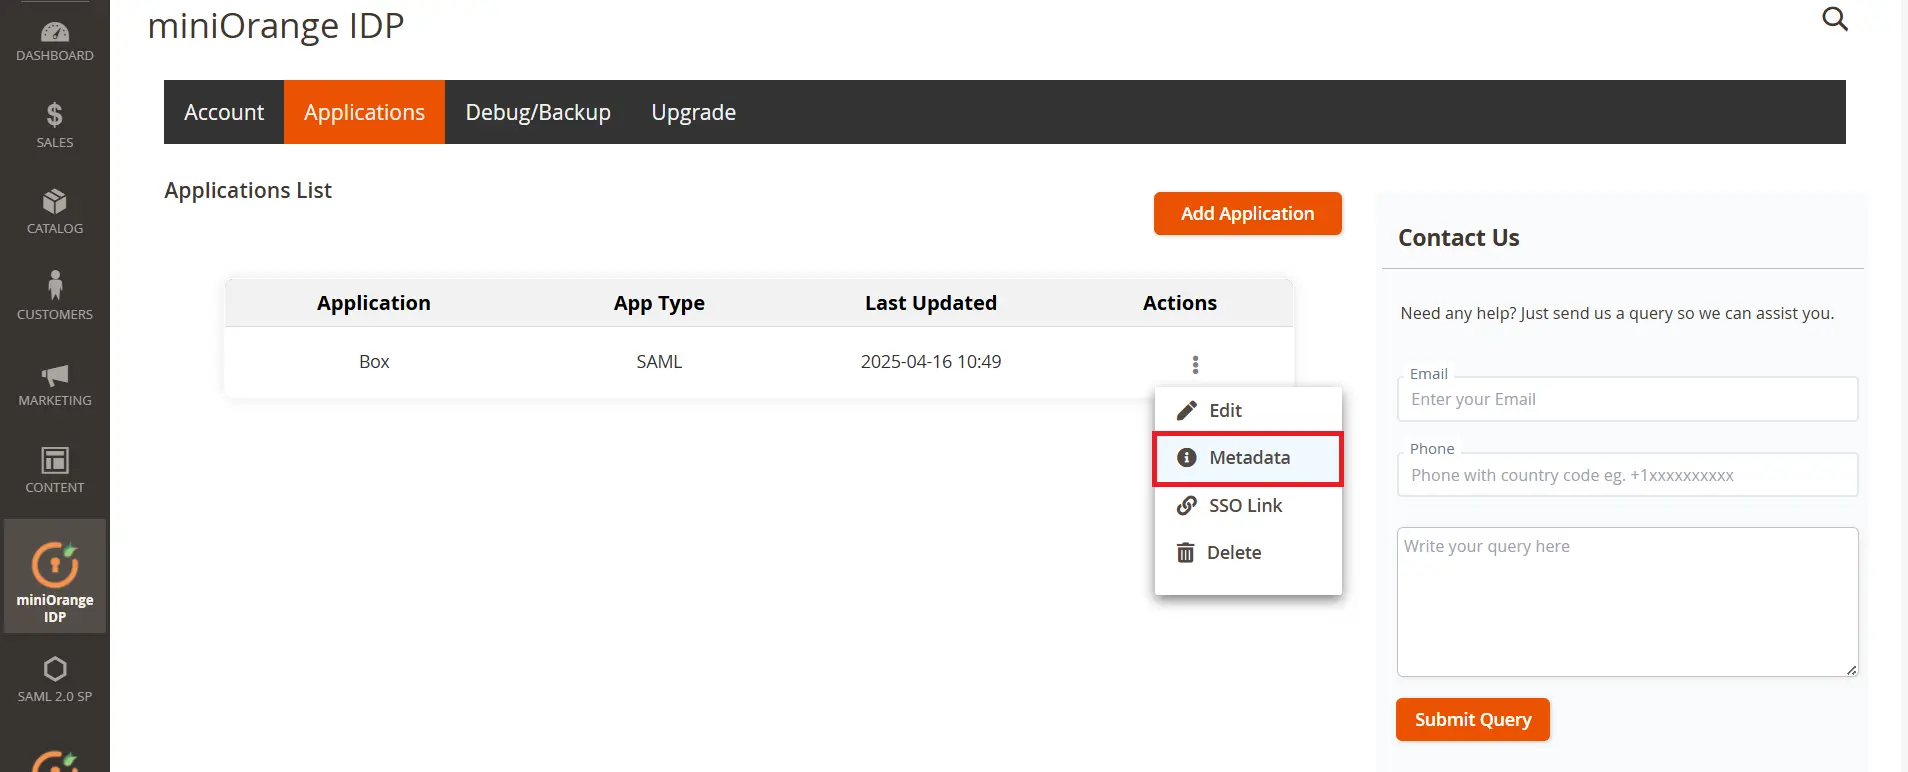Switch to the Account tab

tap(224, 112)
